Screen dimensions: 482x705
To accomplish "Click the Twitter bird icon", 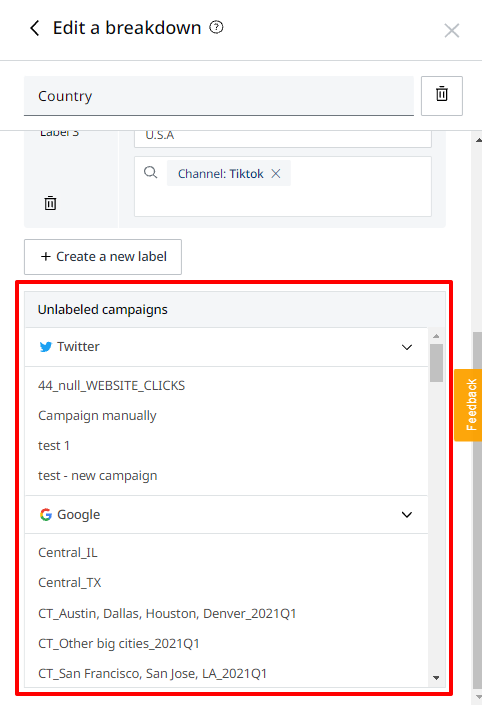I will (45, 347).
